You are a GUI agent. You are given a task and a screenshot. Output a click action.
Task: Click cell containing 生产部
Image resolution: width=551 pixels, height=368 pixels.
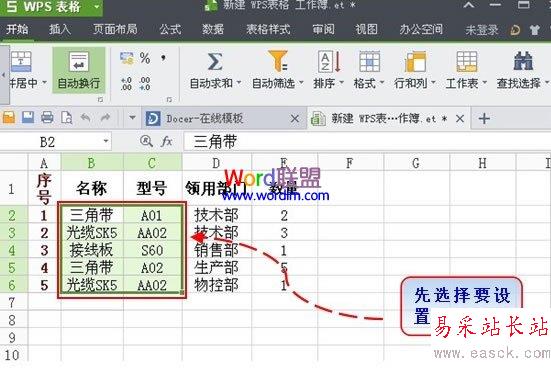coord(217,268)
